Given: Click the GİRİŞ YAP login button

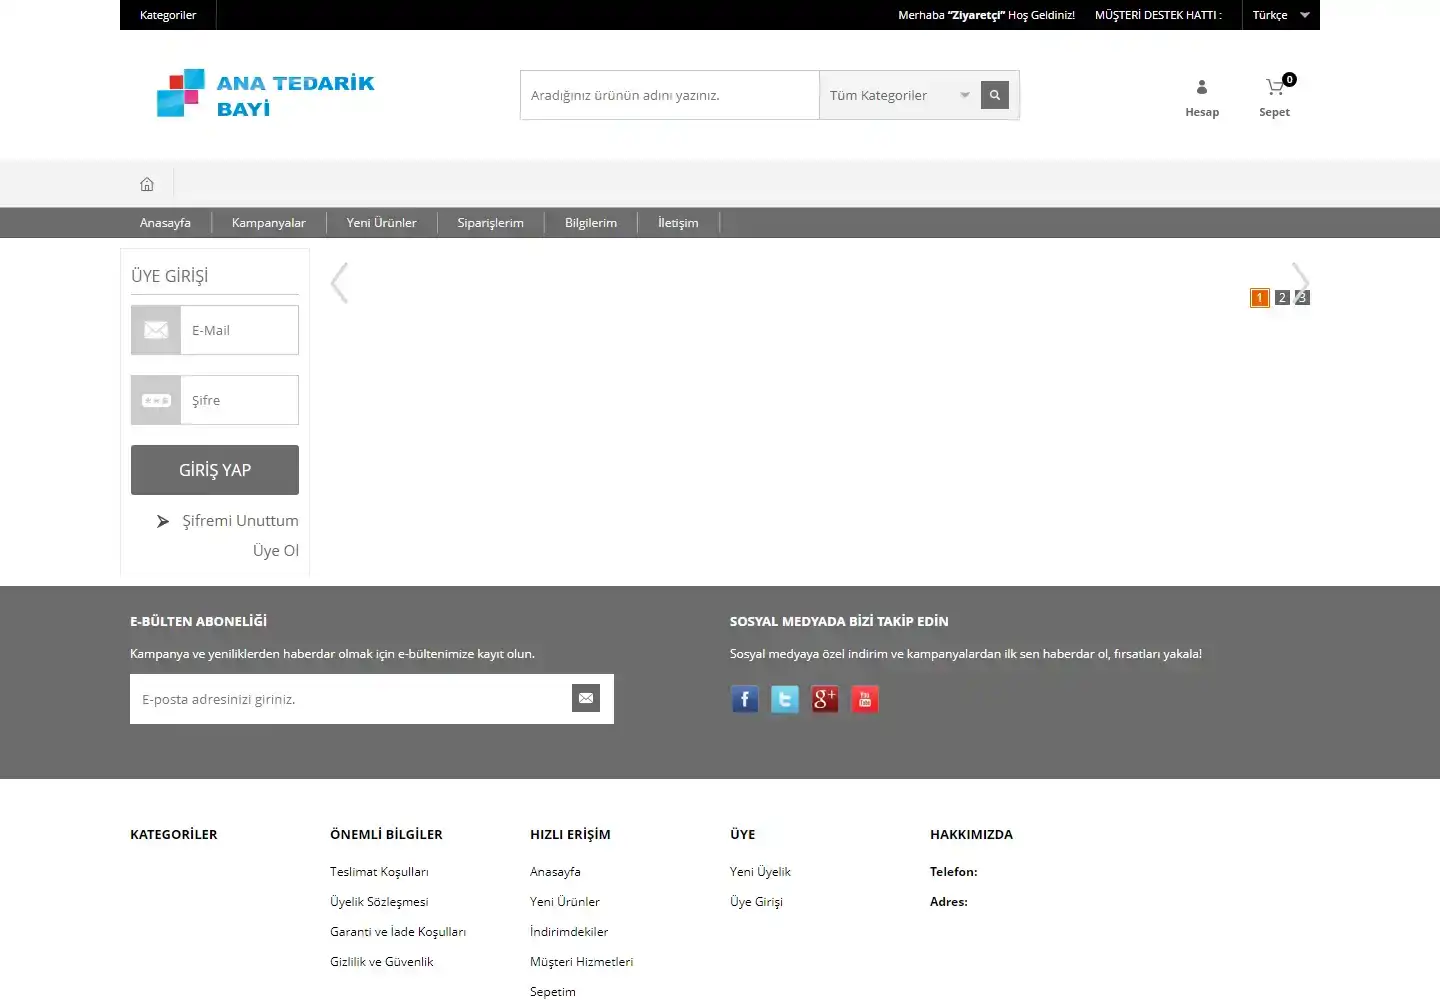Looking at the screenshot, I should pos(215,470).
